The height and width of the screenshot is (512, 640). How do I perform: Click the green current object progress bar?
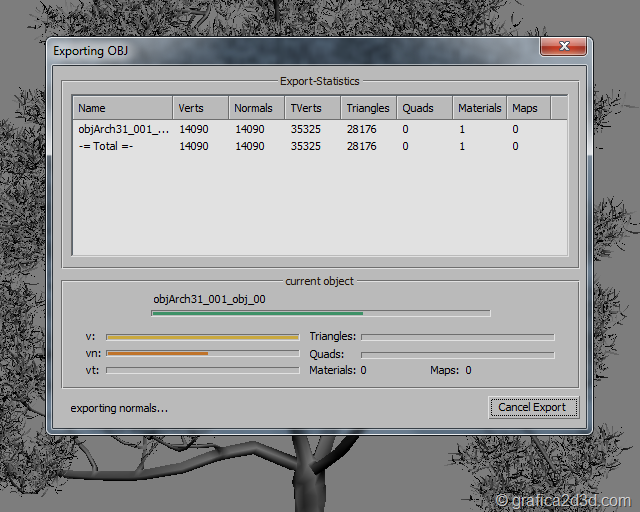[321, 313]
